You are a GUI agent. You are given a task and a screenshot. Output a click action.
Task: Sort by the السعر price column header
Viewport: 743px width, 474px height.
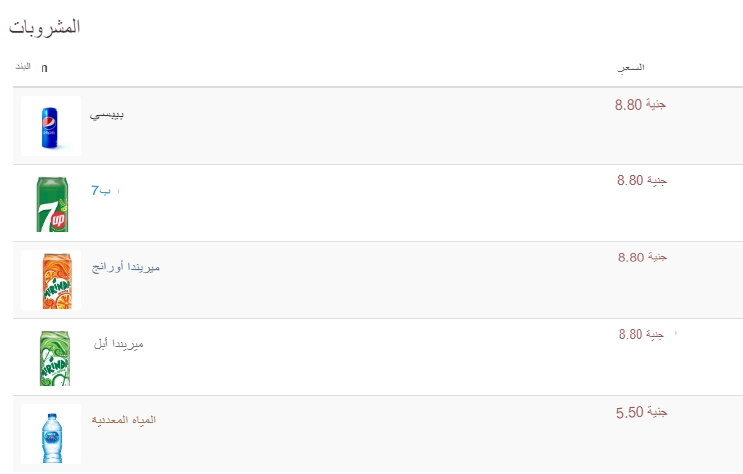(630, 68)
